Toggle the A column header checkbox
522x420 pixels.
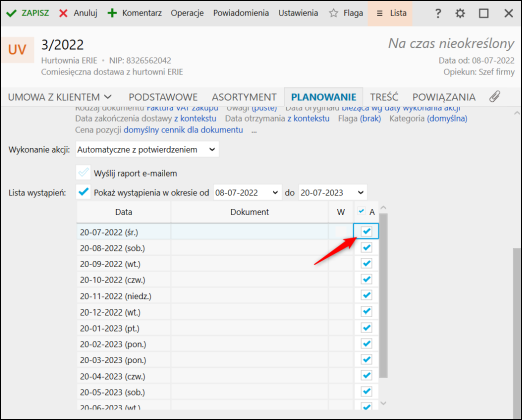tap(361, 211)
